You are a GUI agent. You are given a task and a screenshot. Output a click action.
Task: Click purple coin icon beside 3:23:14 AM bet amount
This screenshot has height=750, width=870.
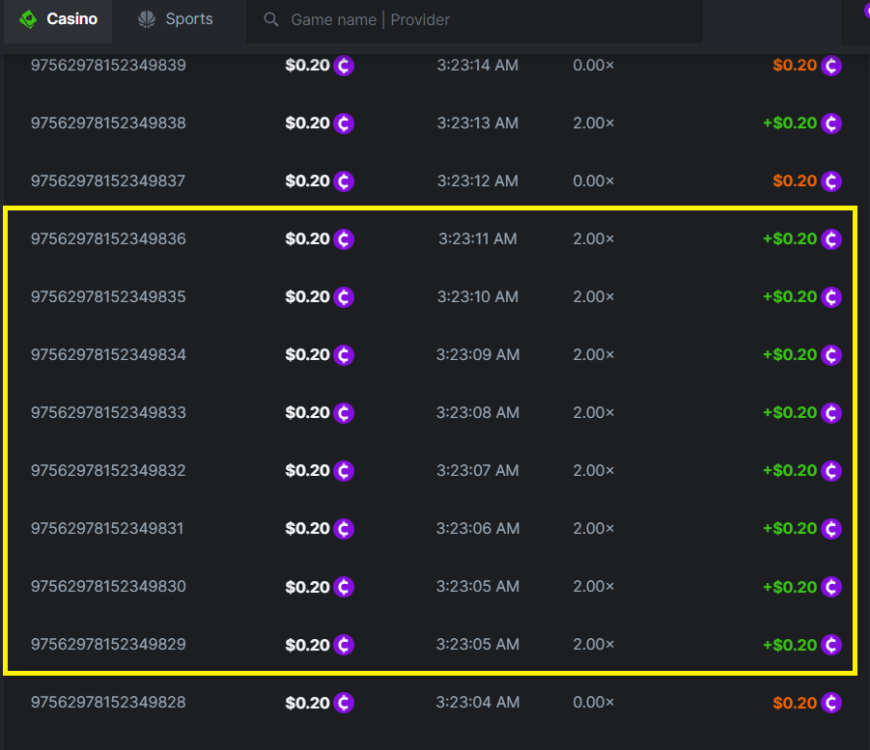tap(344, 66)
